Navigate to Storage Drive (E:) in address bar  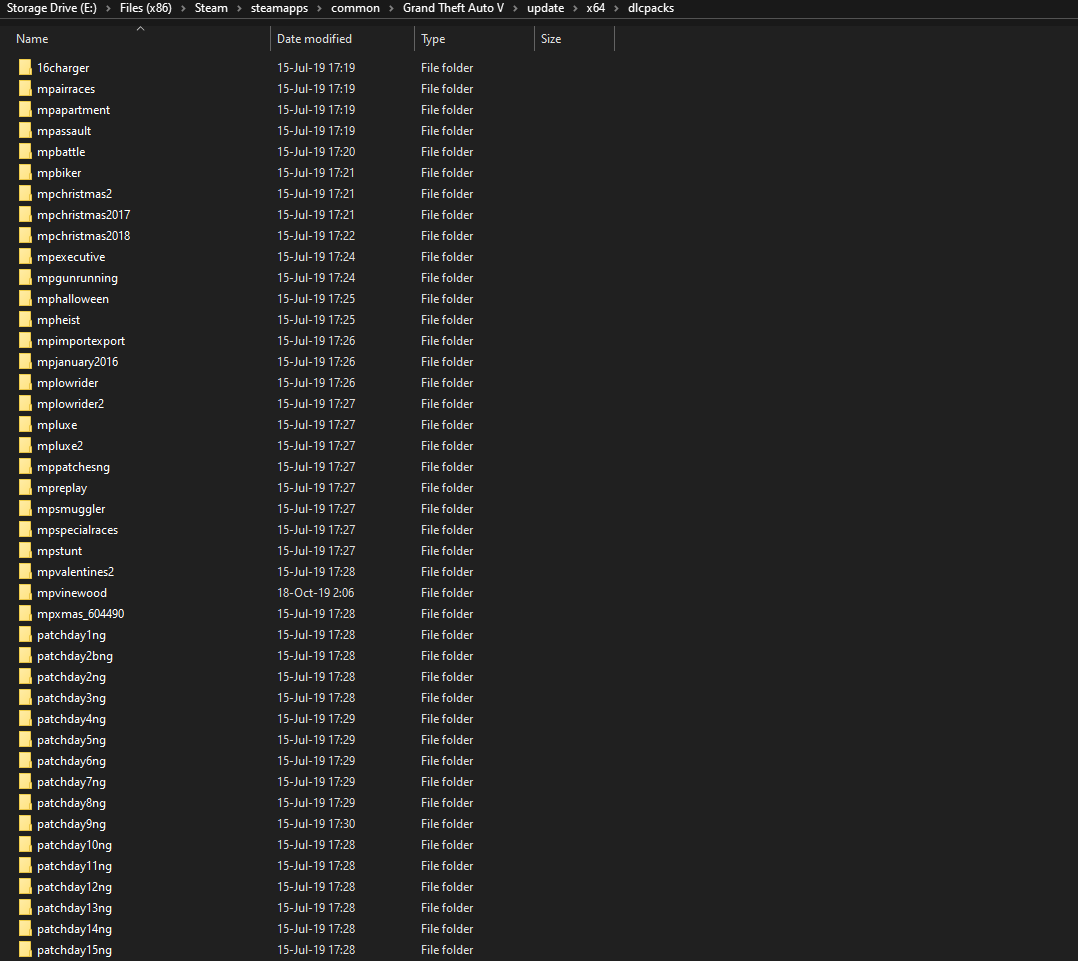[52, 8]
